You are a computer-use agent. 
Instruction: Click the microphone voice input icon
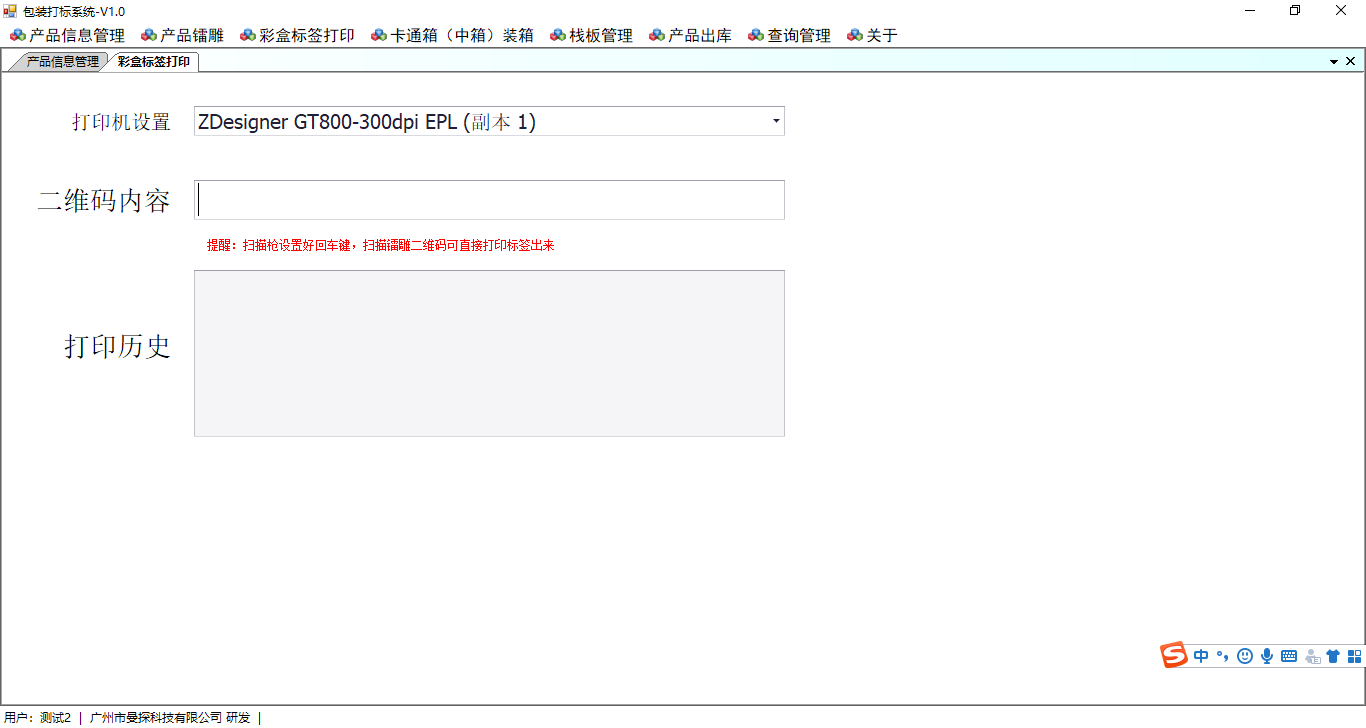click(1267, 656)
